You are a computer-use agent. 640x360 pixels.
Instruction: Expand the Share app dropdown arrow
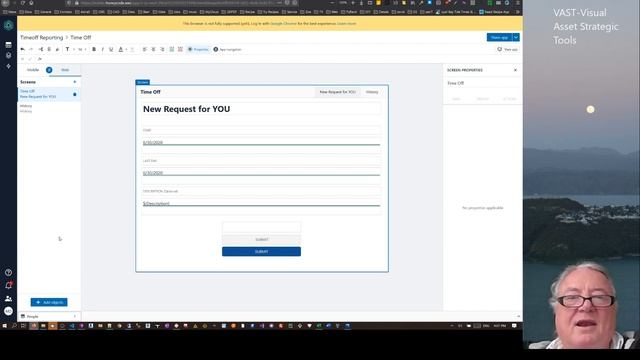tap(516, 37)
